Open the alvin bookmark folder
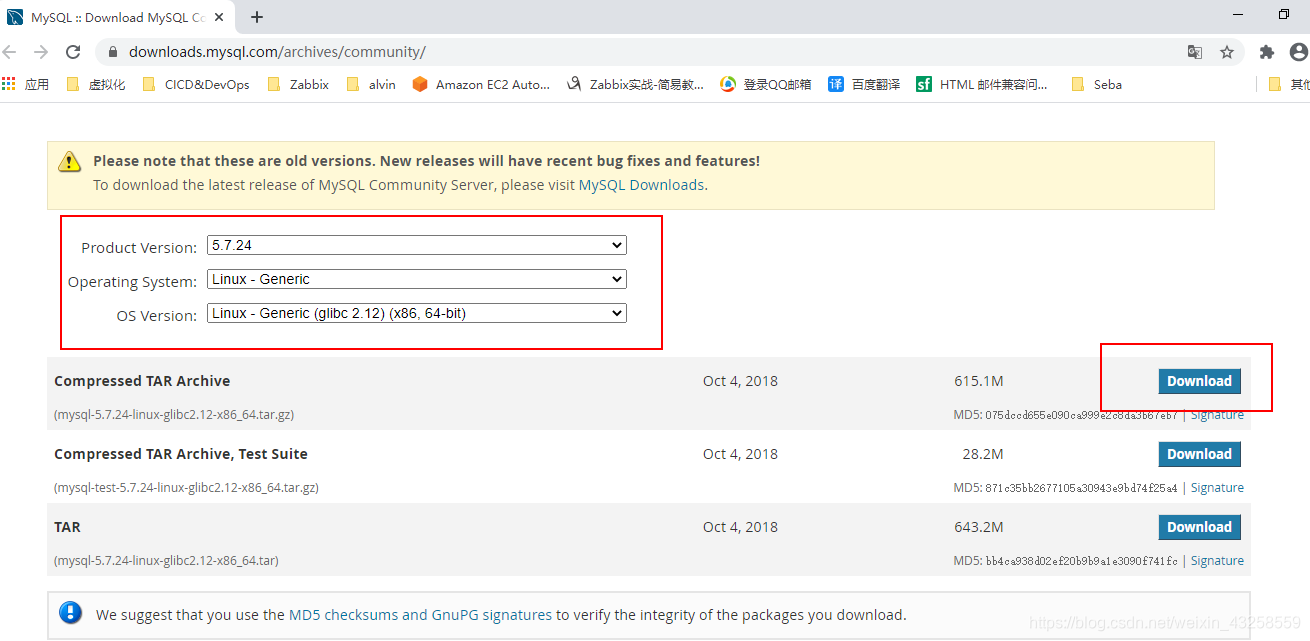Screen dimensions: 1310x641 (371, 85)
